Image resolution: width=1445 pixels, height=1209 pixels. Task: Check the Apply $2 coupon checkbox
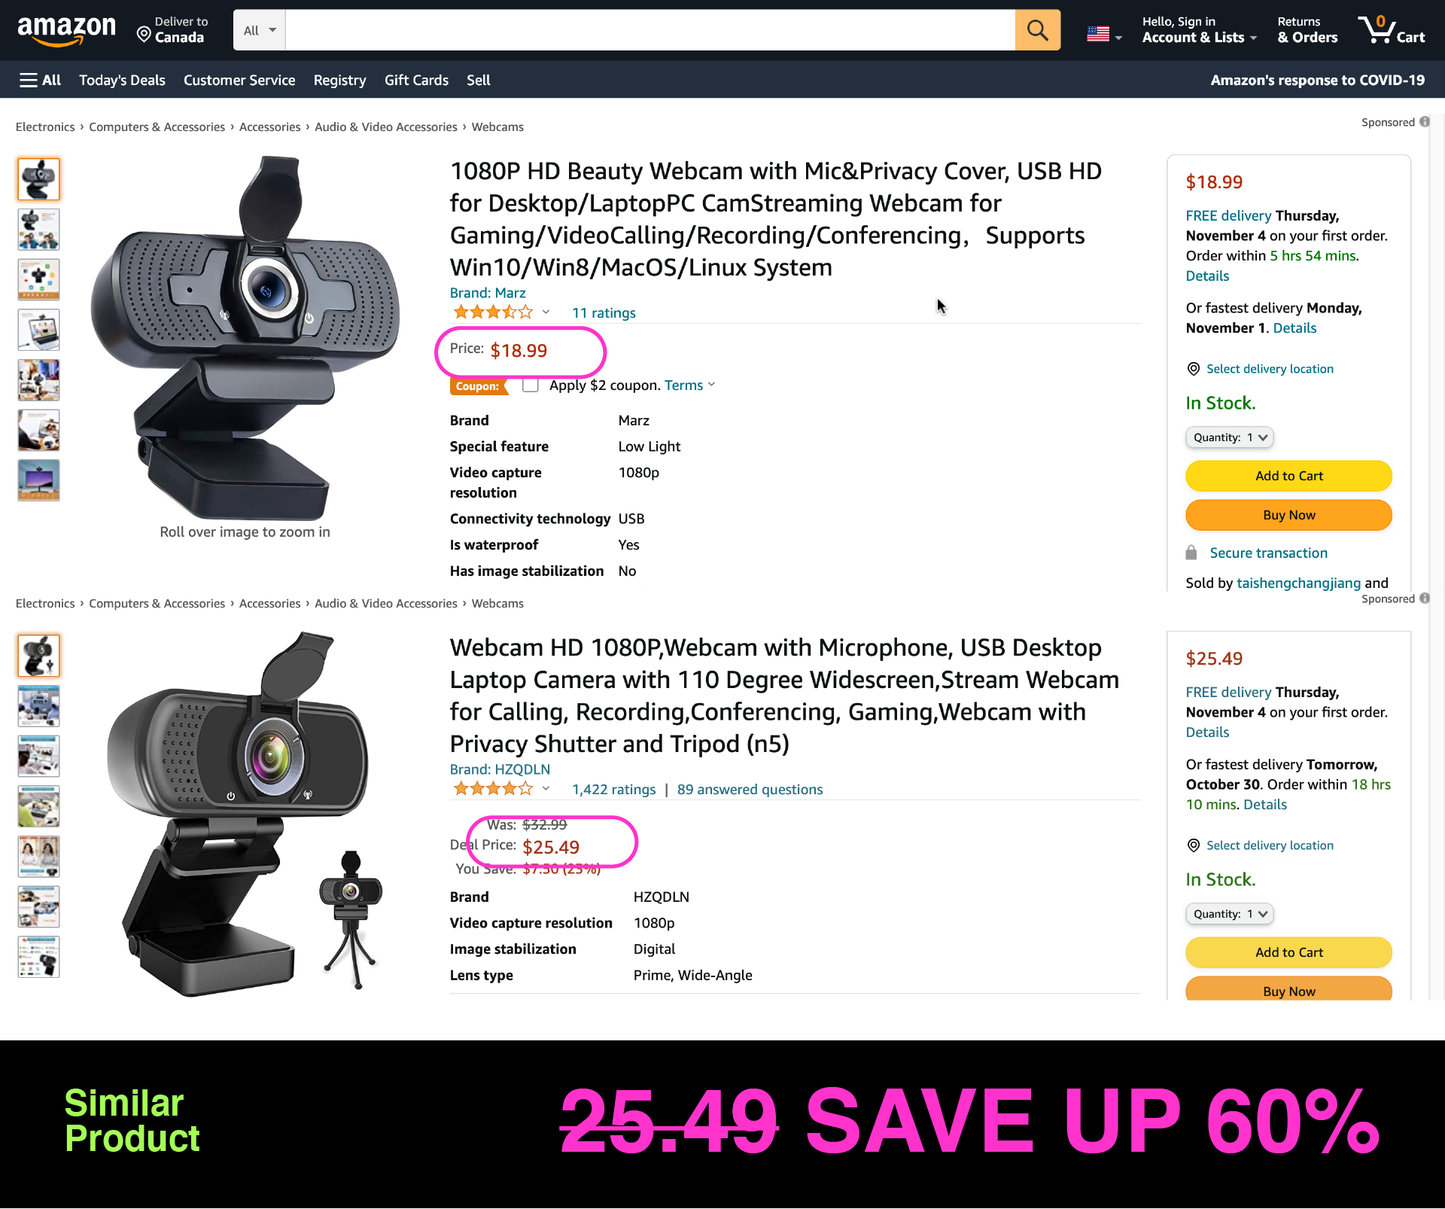pyautogui.click(x=530, y=385)
